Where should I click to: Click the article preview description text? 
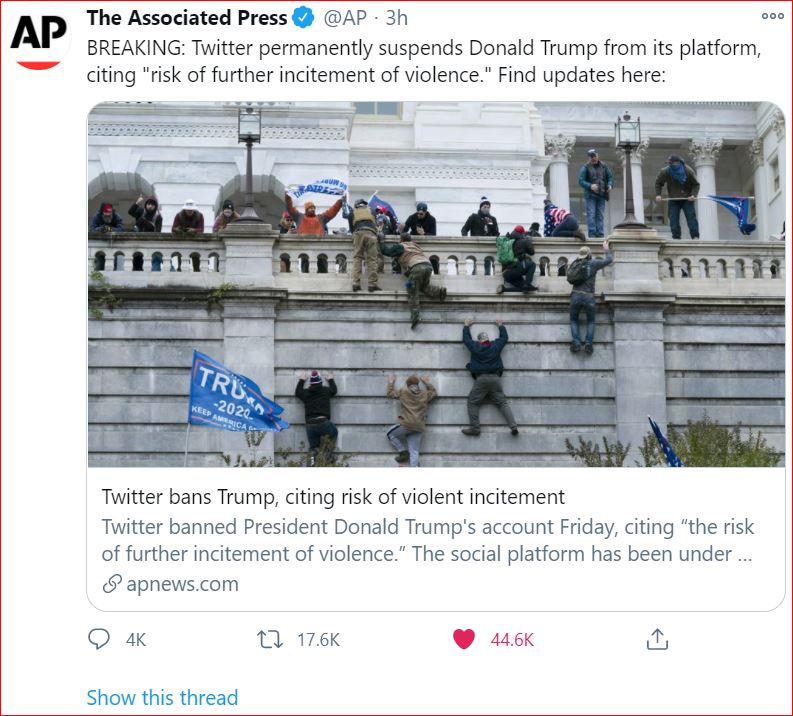[427, 540]
